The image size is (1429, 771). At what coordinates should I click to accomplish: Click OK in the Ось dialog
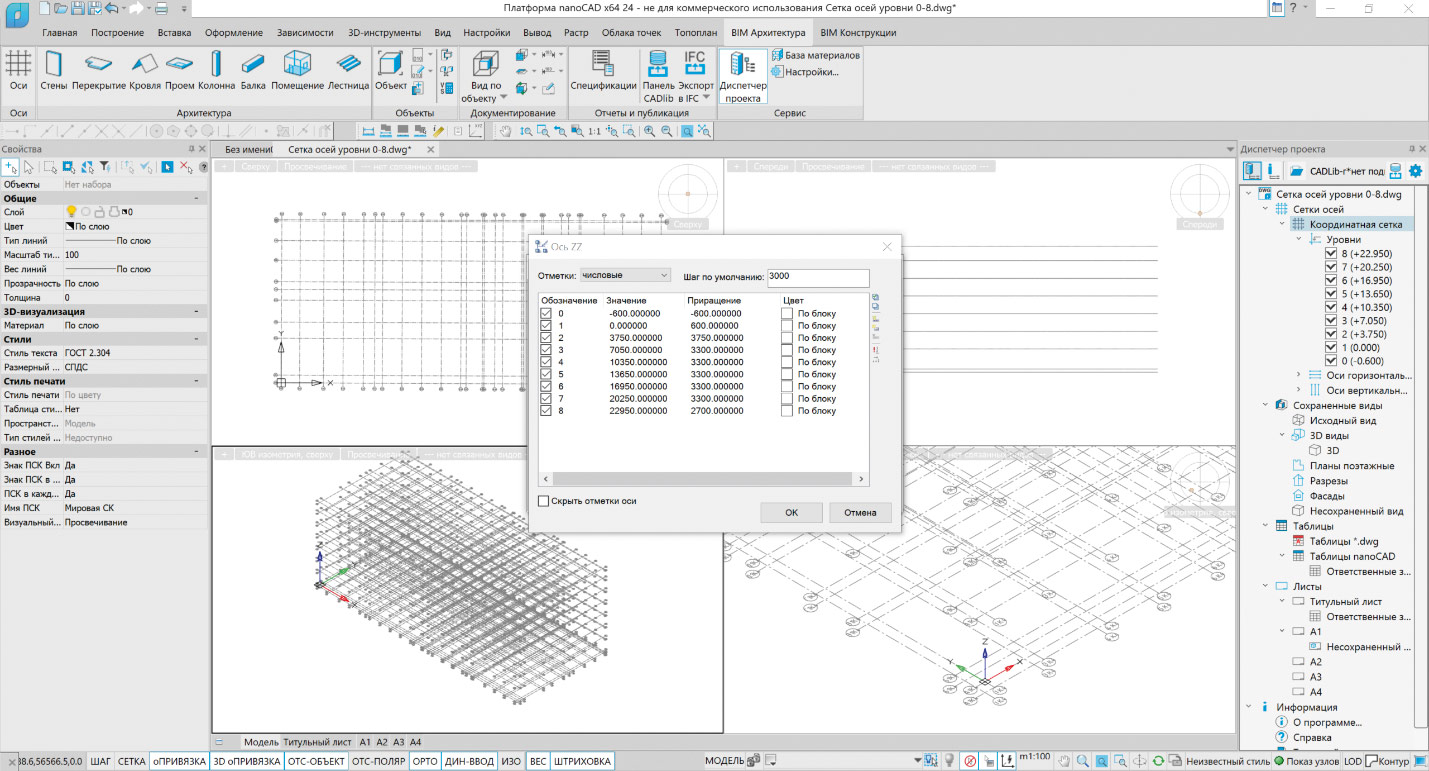pos(791,512)
